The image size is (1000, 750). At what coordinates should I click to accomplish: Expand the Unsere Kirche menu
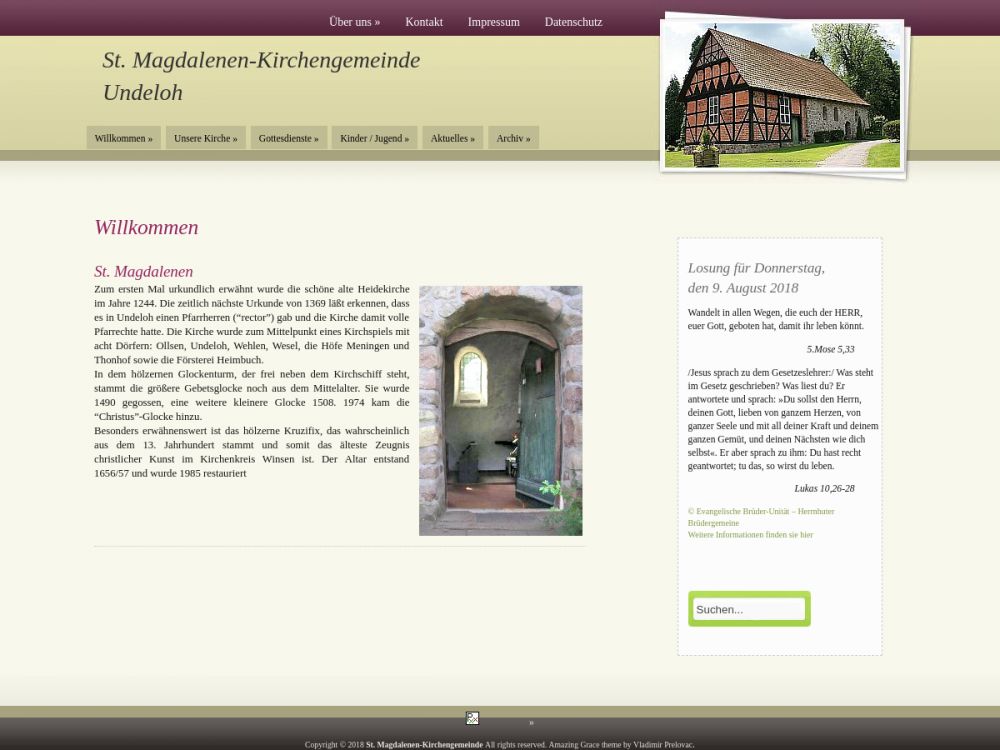pyautogui.click(x=205, y=138)
